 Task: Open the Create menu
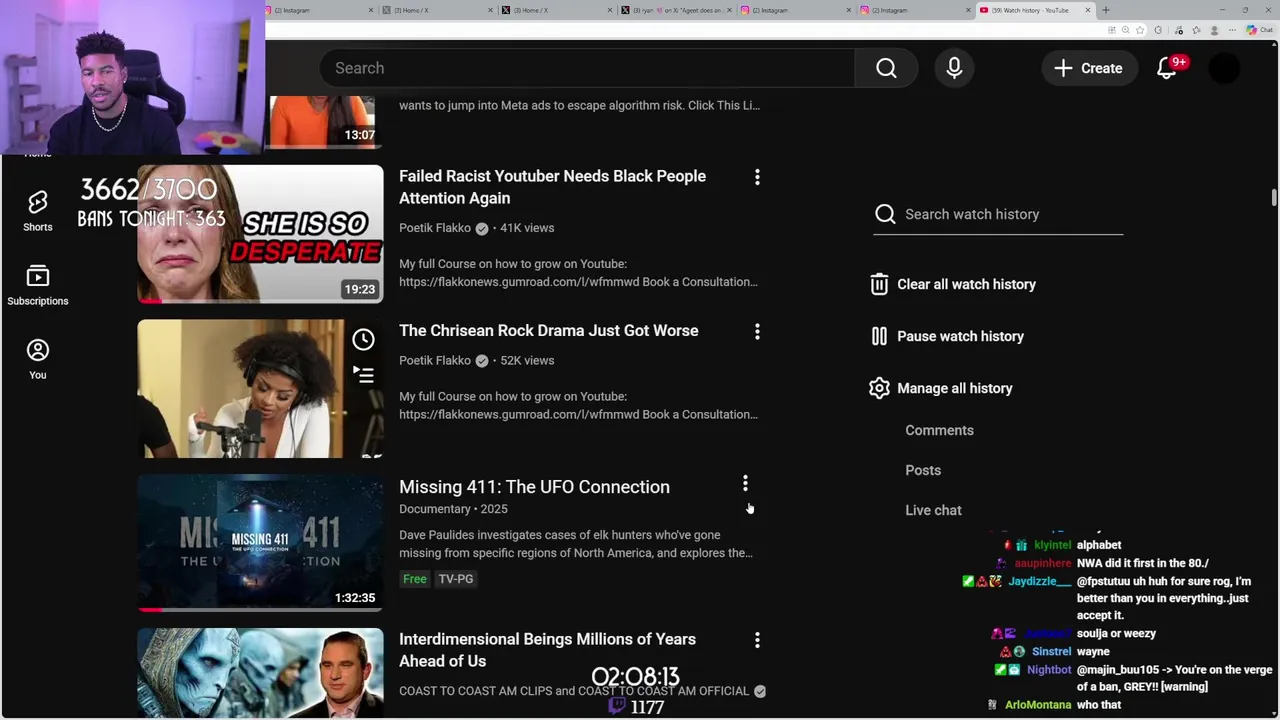tap(1088, 68)
